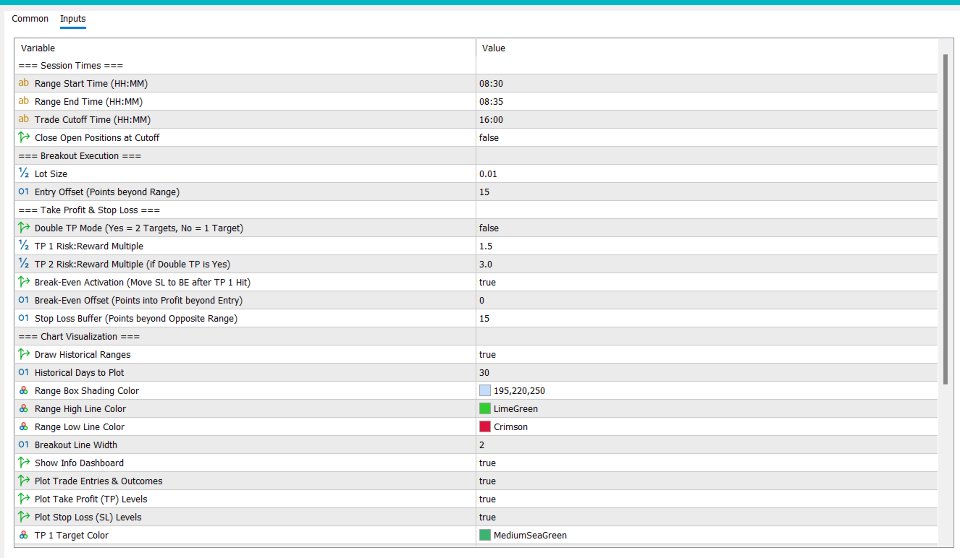This screenshot has width=960, height=558.
Task: Open the LimeGreen Range High Line swatch
Action: click(485, 409)
